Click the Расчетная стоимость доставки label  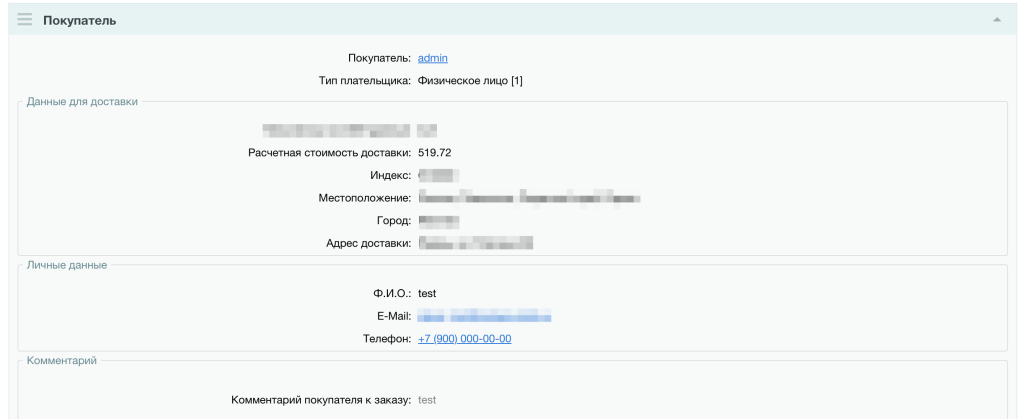(x=329, y=152)
